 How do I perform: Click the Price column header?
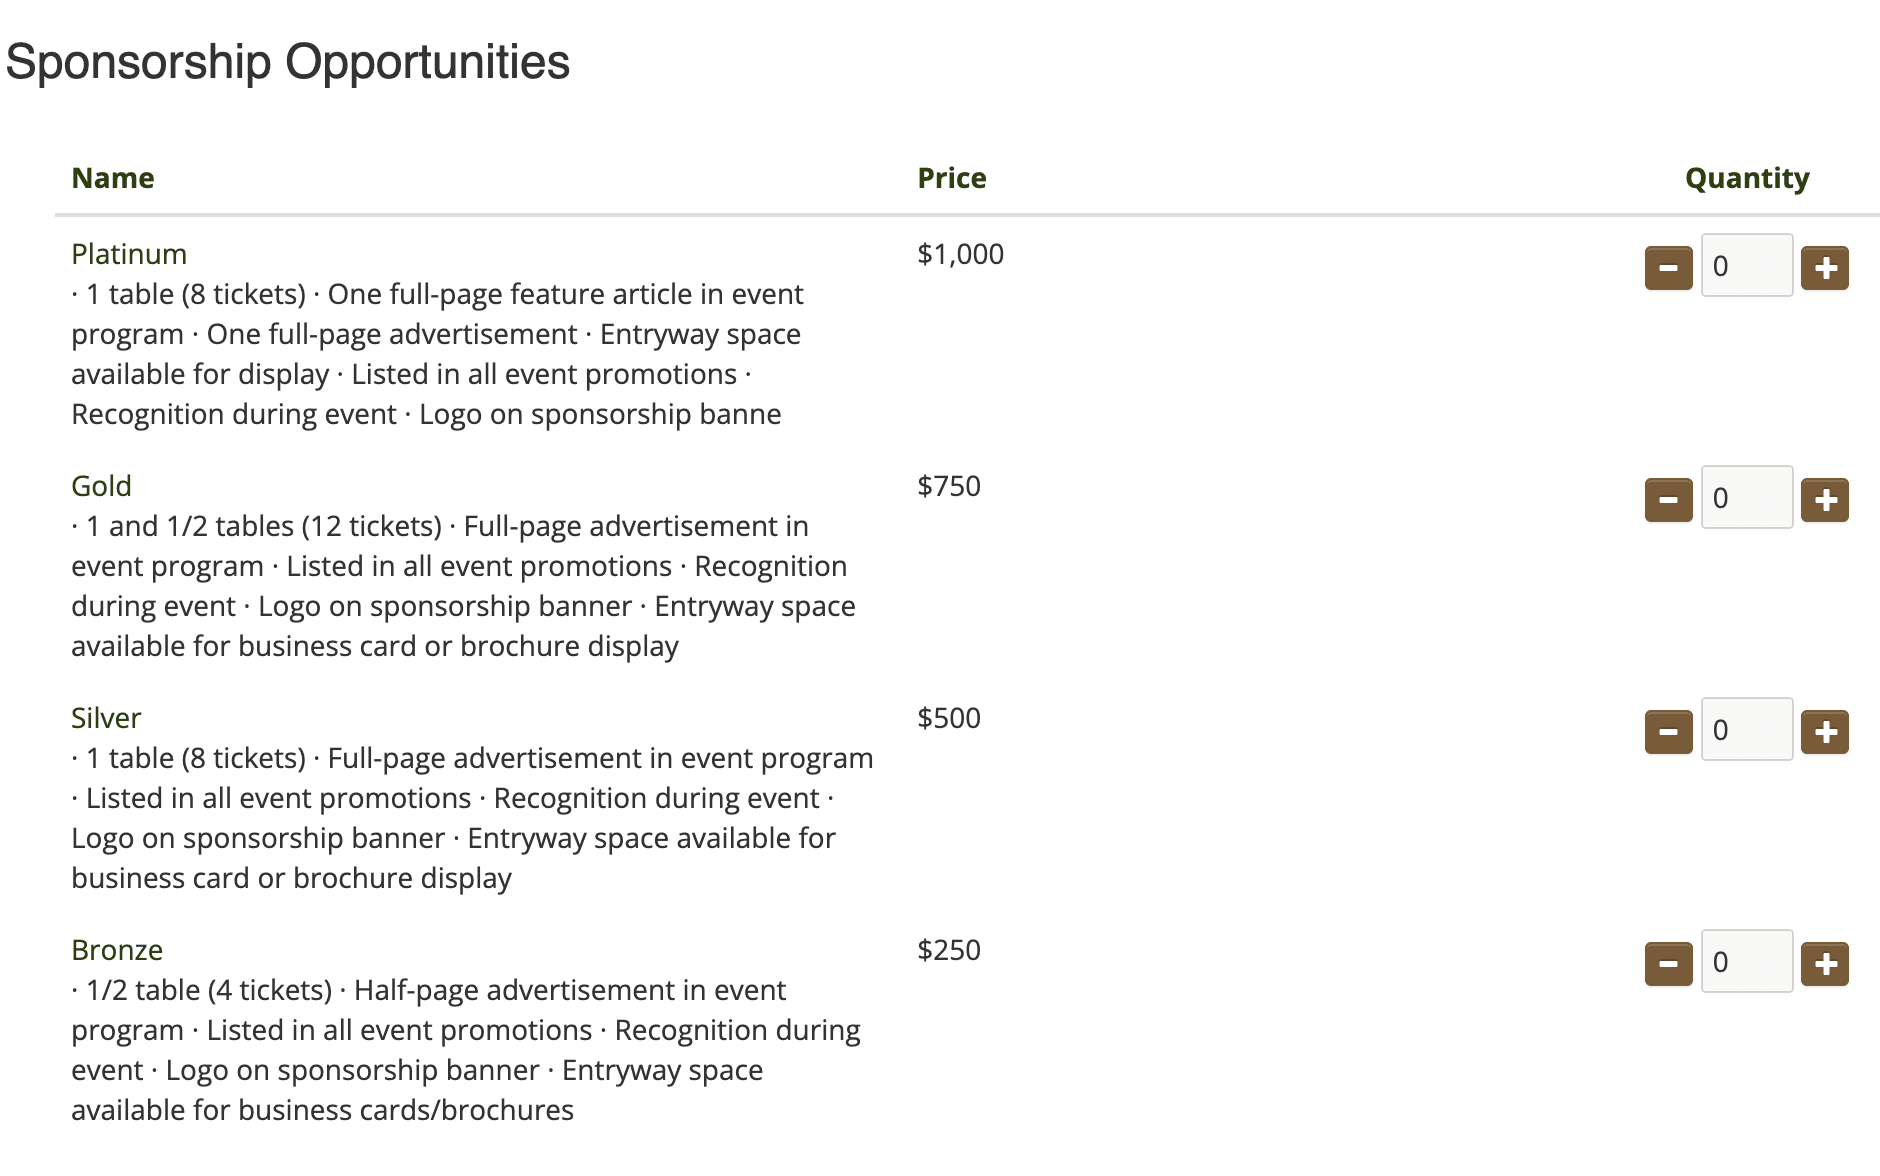[x=952, y=178]
